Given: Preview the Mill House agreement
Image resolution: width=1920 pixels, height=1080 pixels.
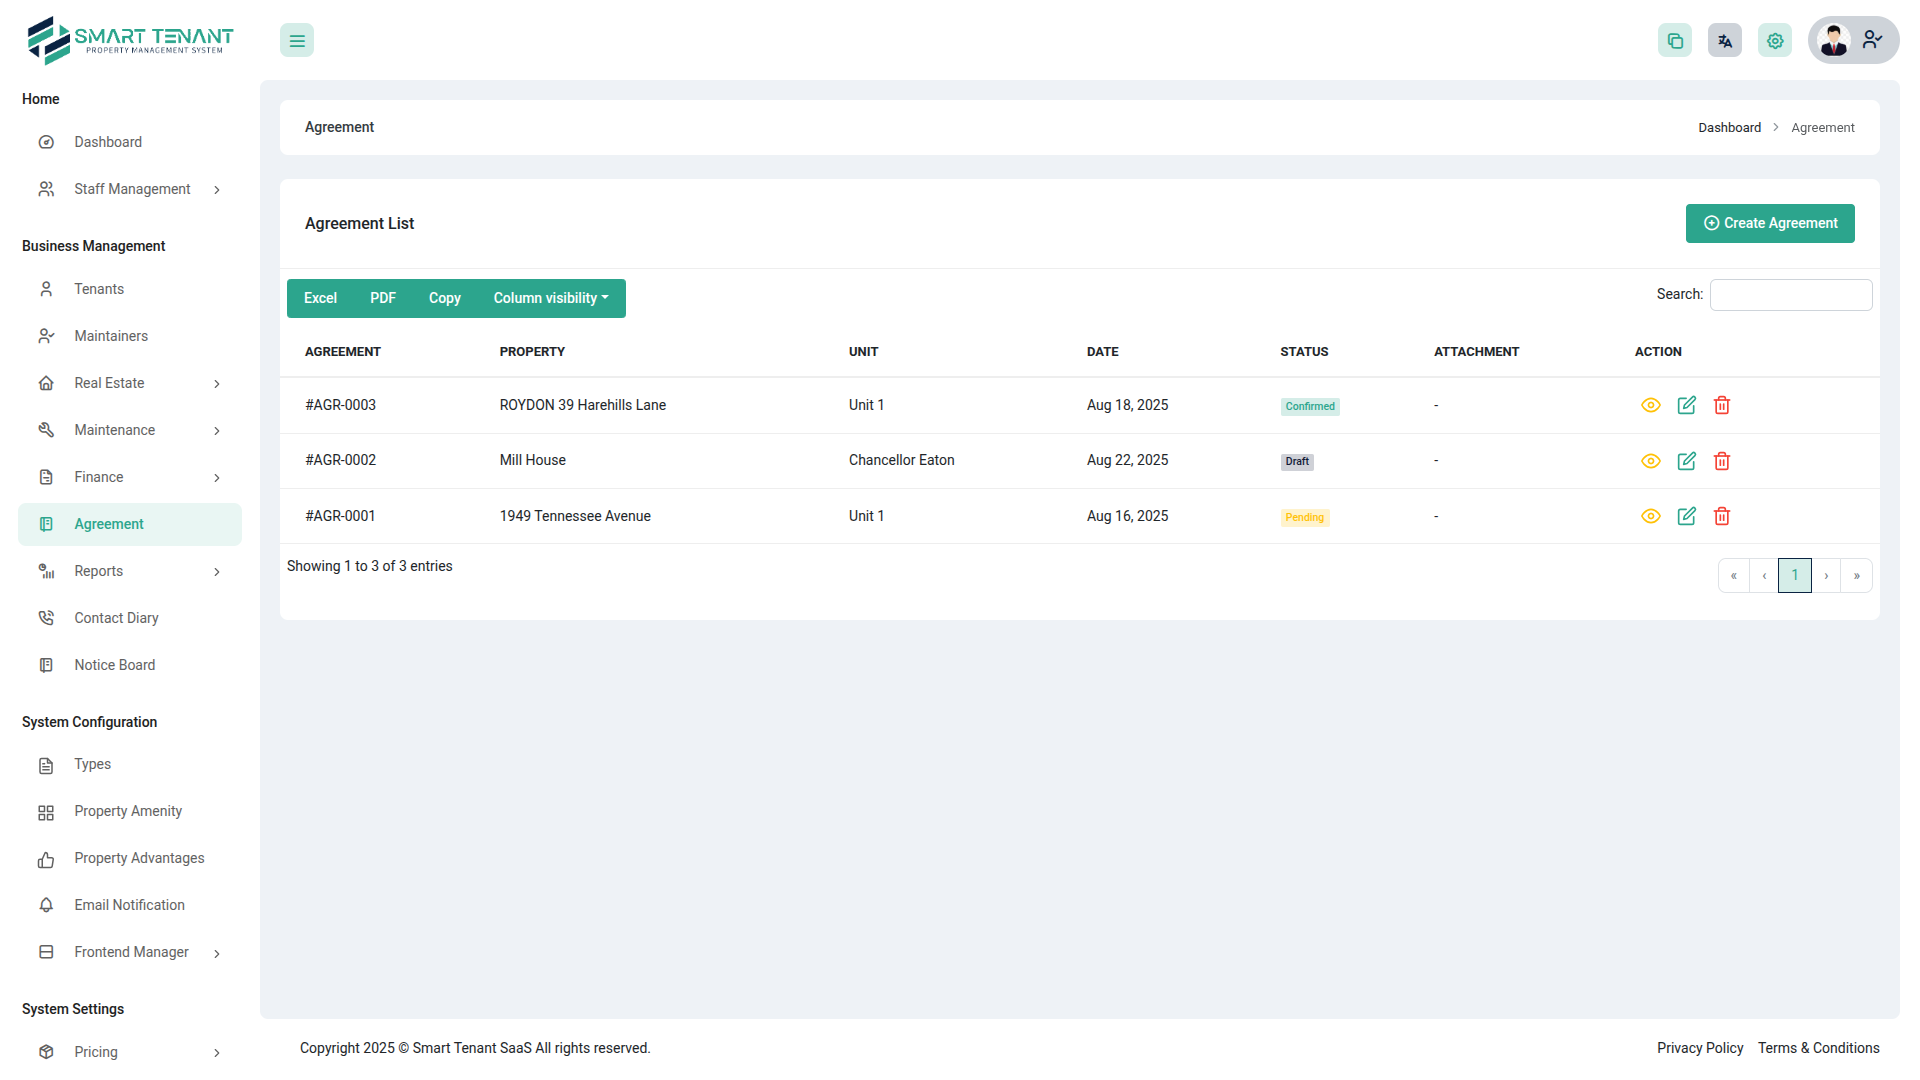Looking at the screenshot, I should (x=1650, y=461).
